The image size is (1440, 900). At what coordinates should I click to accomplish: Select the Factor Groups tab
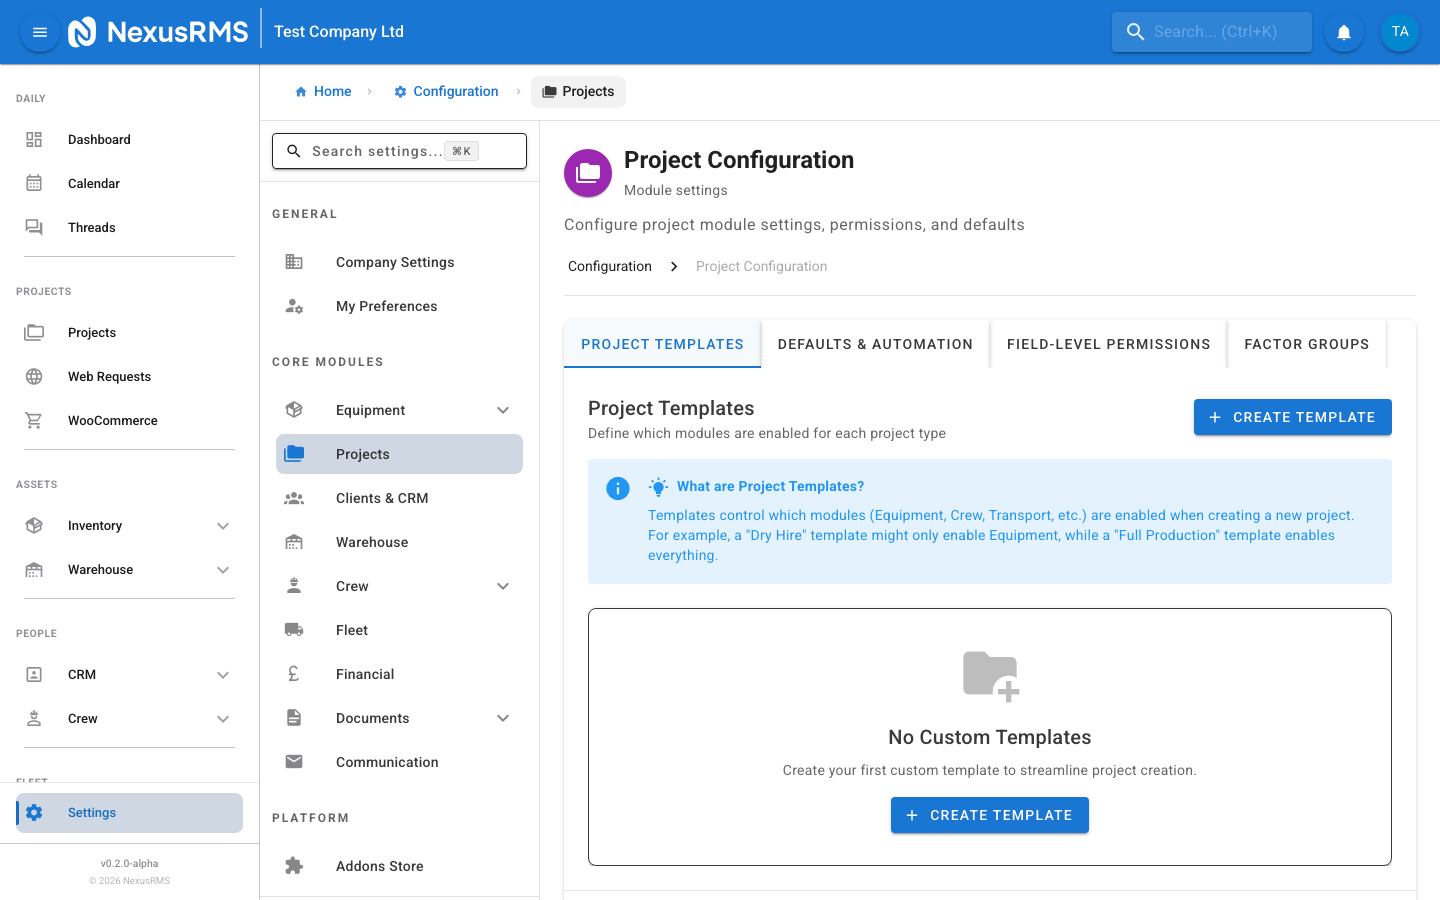[1306, 344]
